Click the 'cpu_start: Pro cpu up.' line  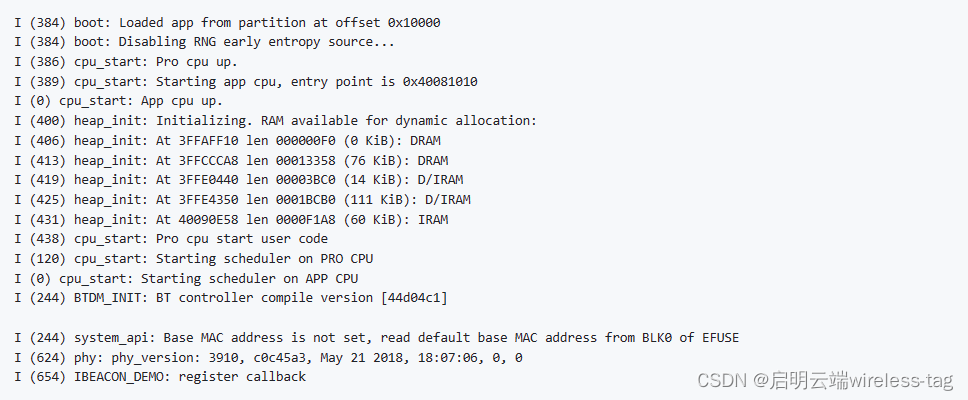(x=126, y=62)
